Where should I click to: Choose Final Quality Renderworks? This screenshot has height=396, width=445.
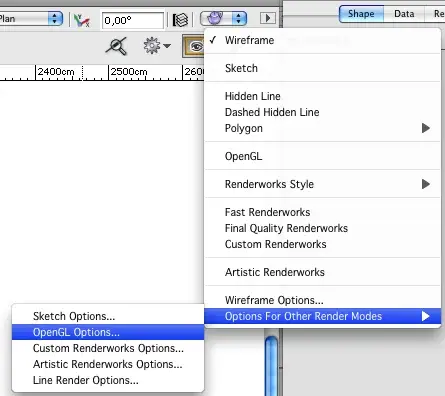click(322, 228)
